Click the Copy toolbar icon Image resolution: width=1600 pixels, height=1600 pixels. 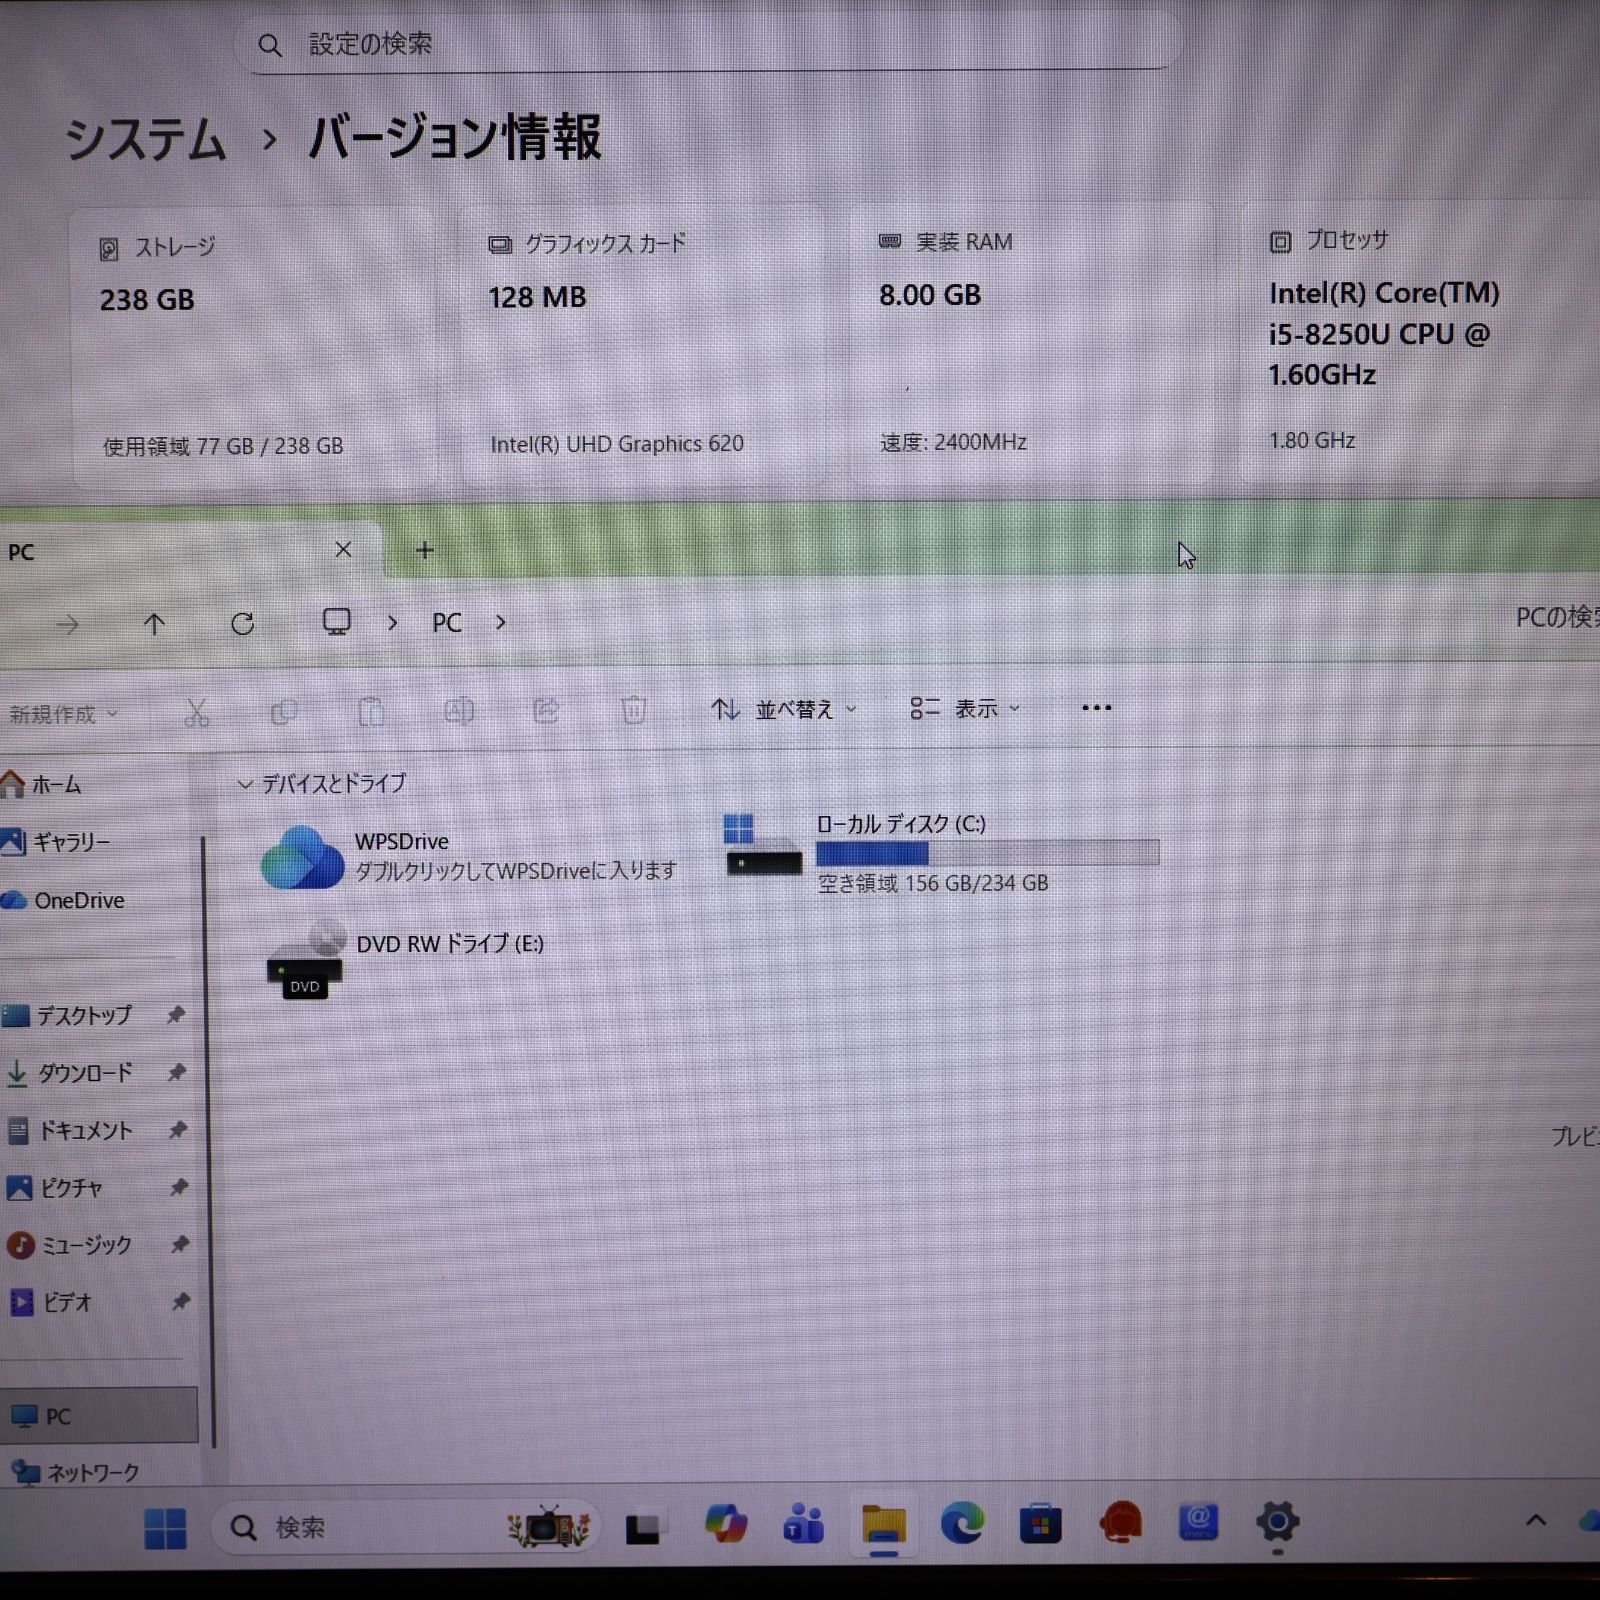click(284, 712)
